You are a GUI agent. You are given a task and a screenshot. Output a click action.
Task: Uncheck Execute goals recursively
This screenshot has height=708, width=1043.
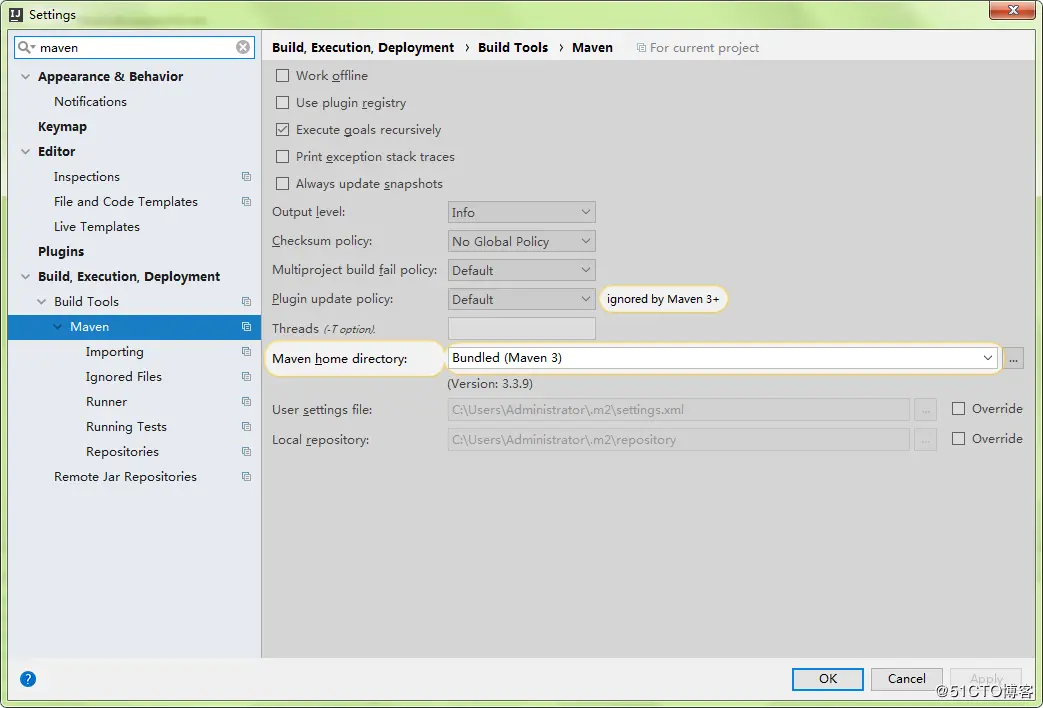(x=283, y=130)
